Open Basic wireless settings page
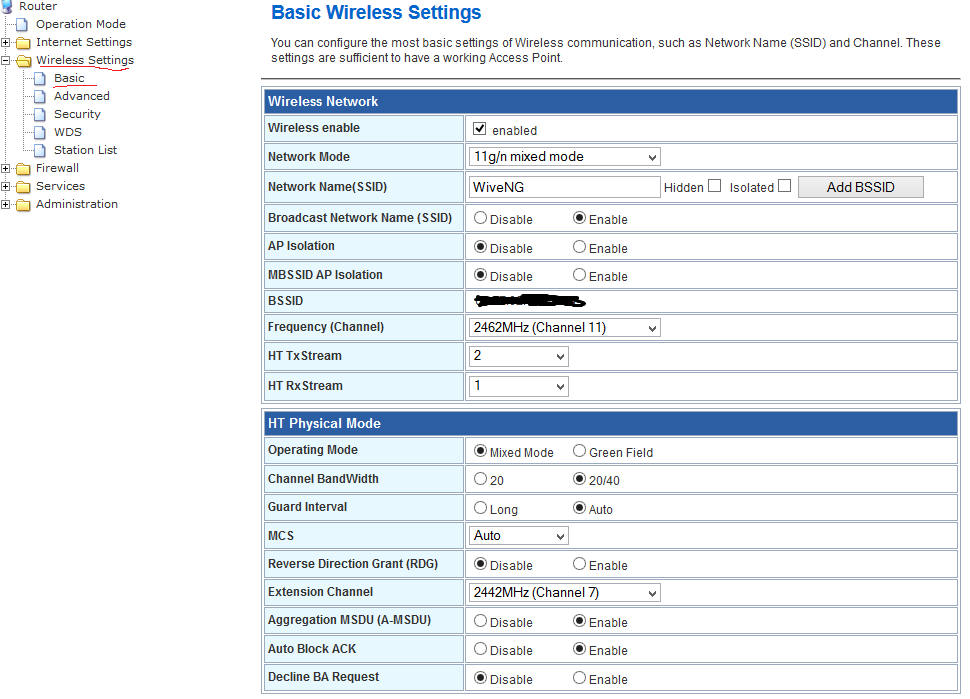The height and width of the screenshot is (699, 970). click(x=69, y=78)
